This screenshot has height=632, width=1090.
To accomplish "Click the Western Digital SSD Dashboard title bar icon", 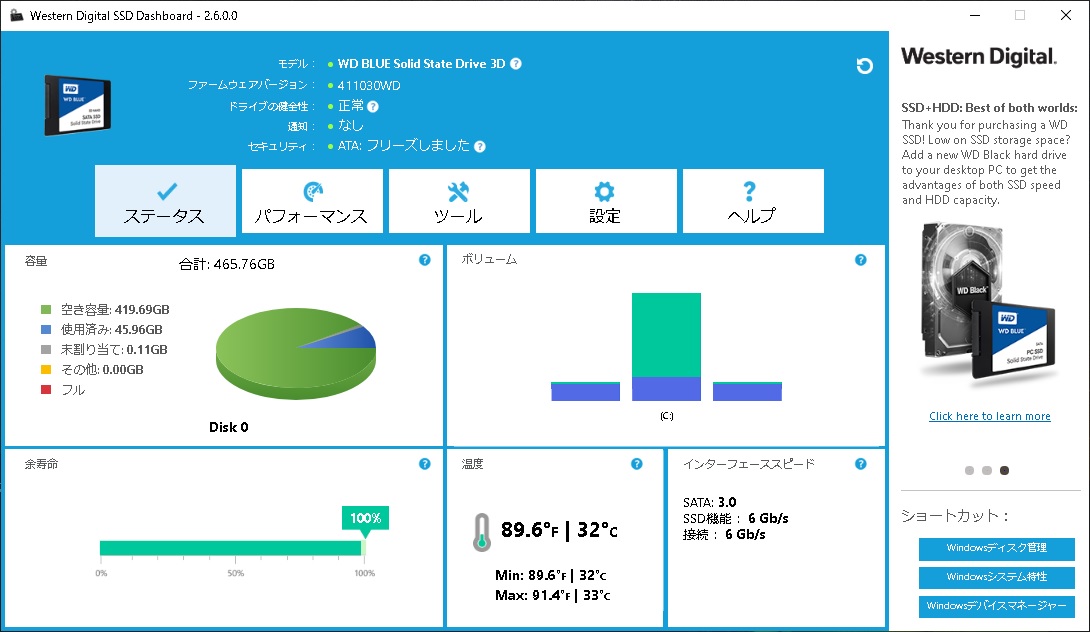I will (x=16, y=15).
